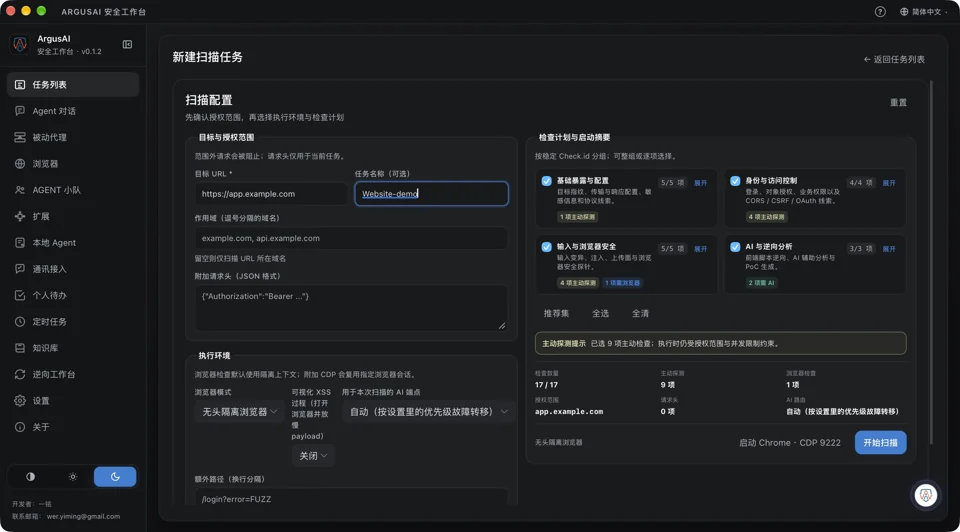The width and height of the screenshot is (960, 532).
Task: Click the 17 / 17 check count
Action: (x=546, y=384)
